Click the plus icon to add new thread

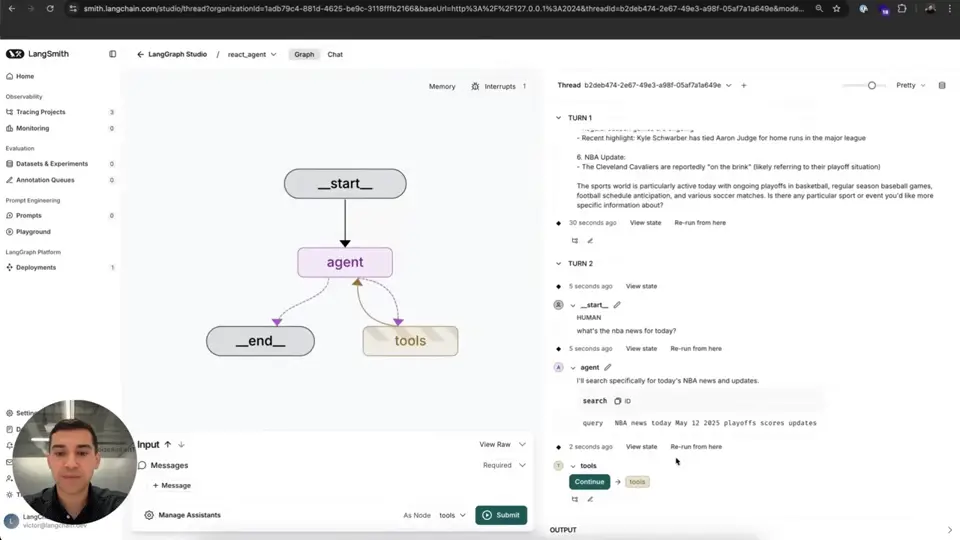744,86
